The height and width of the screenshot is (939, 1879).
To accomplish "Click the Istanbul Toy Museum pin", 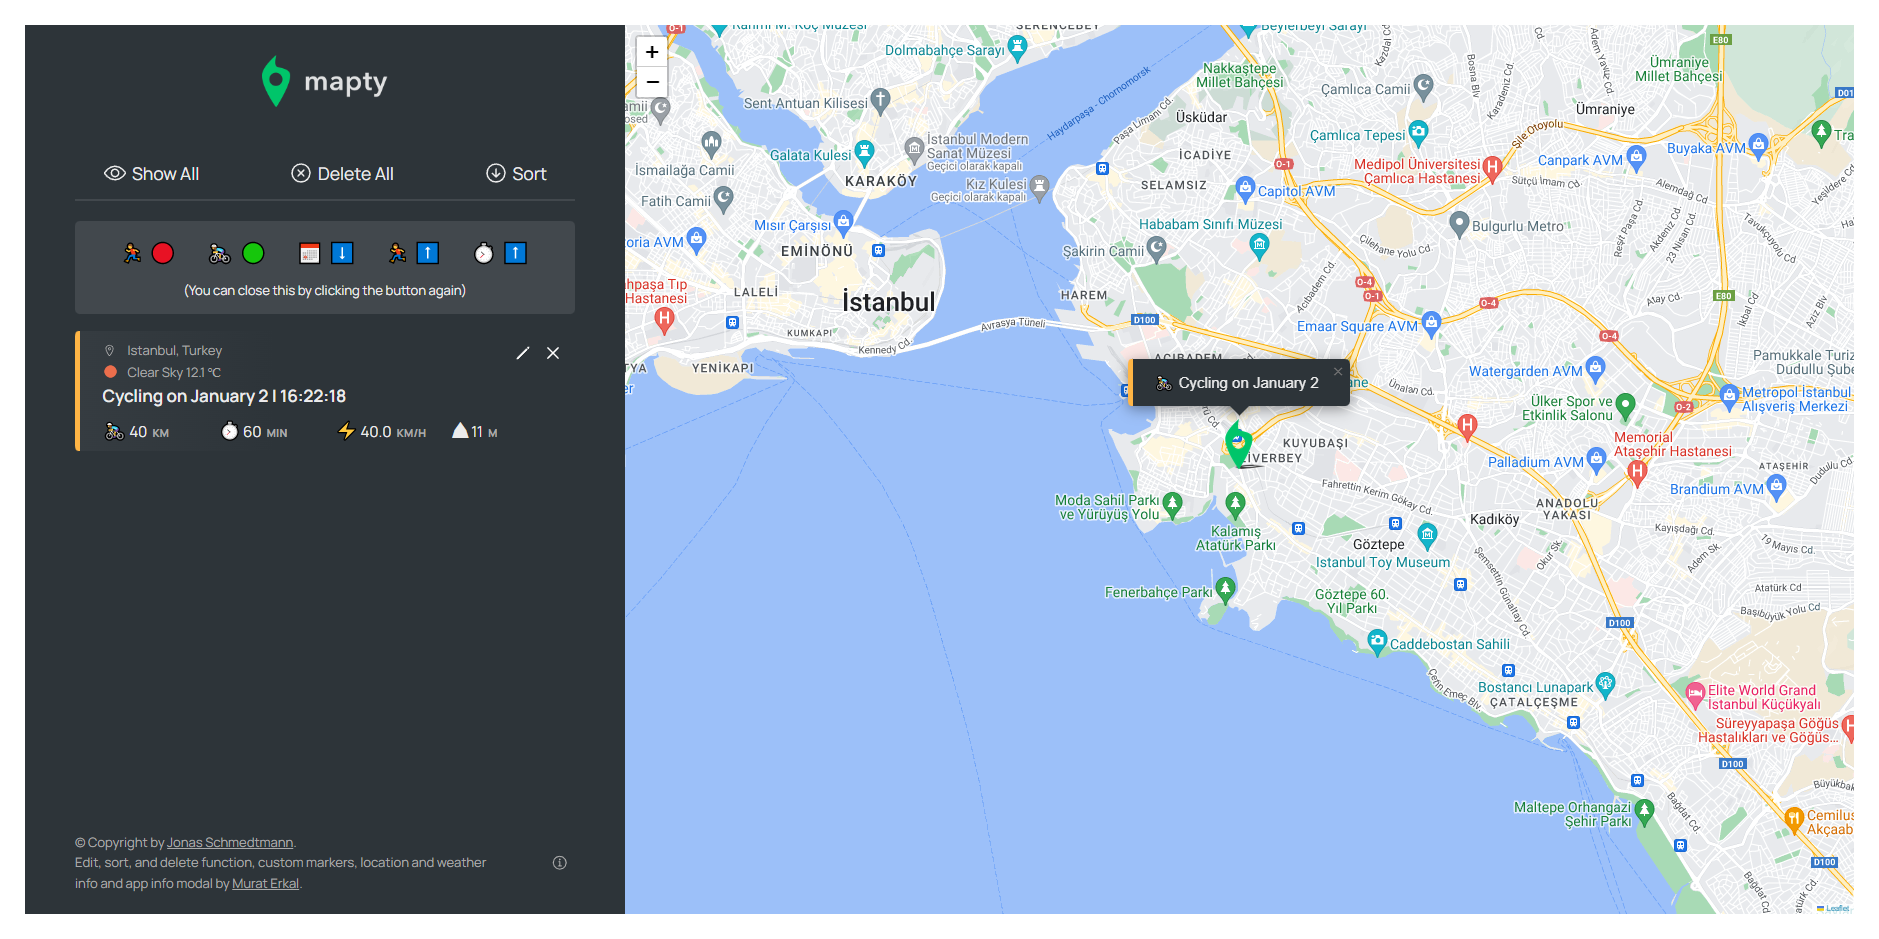I will click(1428, 536).
